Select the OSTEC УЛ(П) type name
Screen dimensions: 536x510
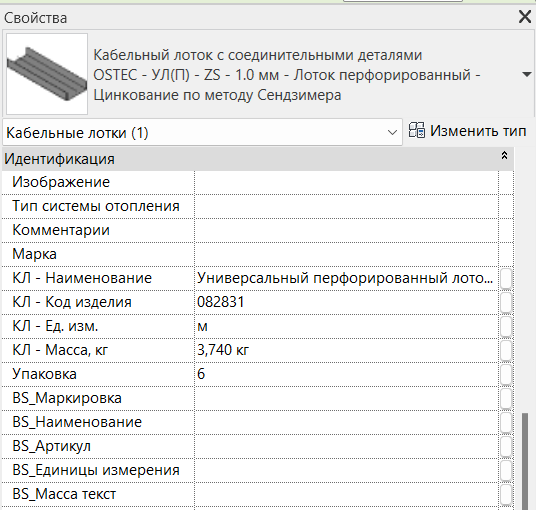[286, 75]
